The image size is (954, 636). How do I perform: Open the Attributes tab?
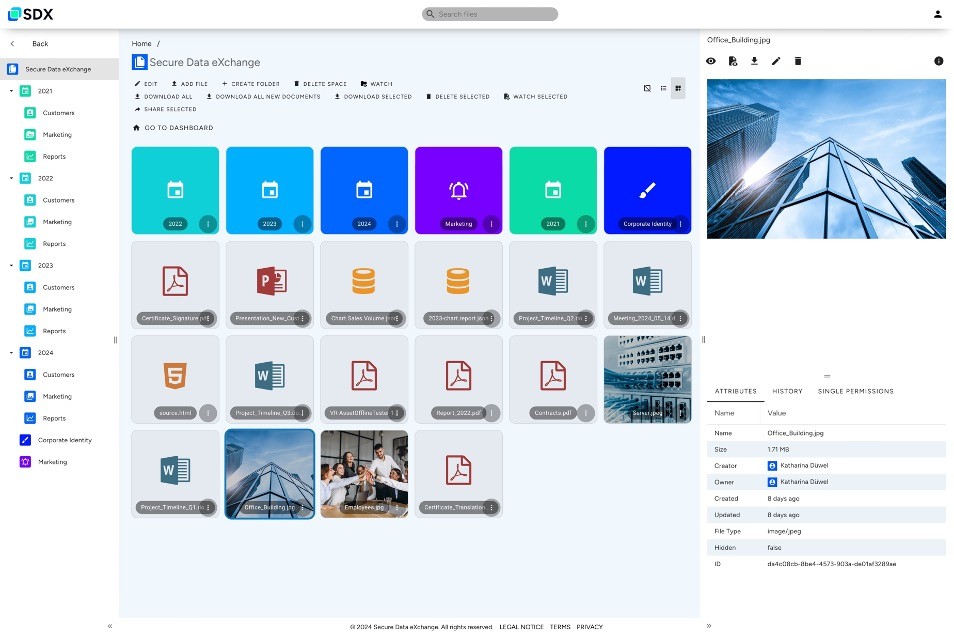coord(736,391)
